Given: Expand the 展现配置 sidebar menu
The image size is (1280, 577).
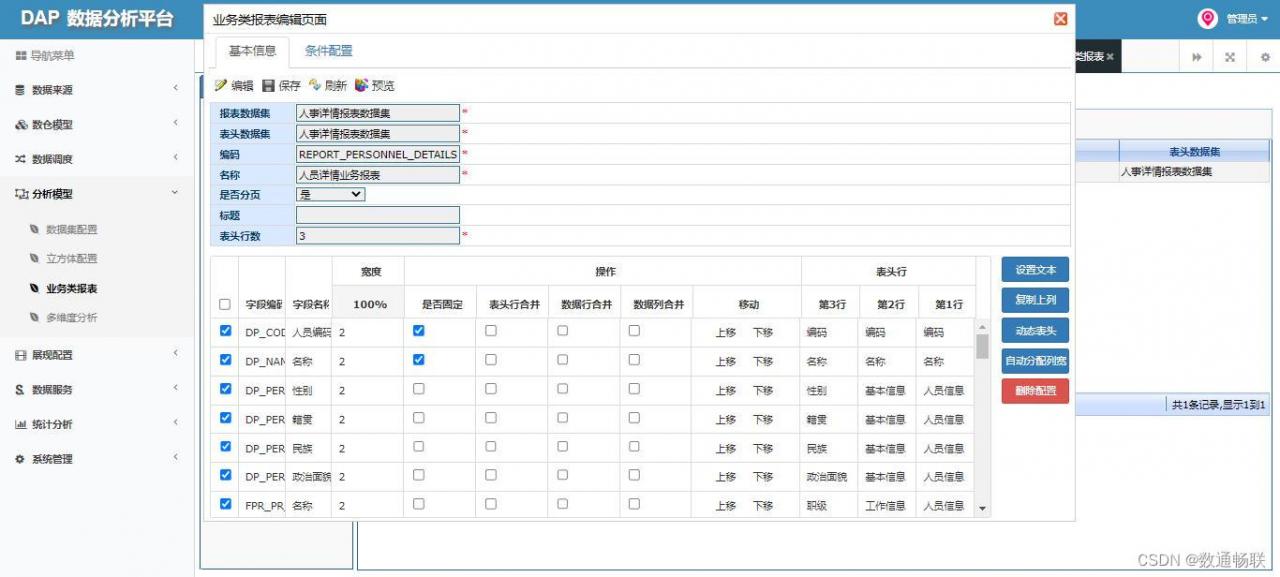Looking at the screenshot, I should (175, 353).
